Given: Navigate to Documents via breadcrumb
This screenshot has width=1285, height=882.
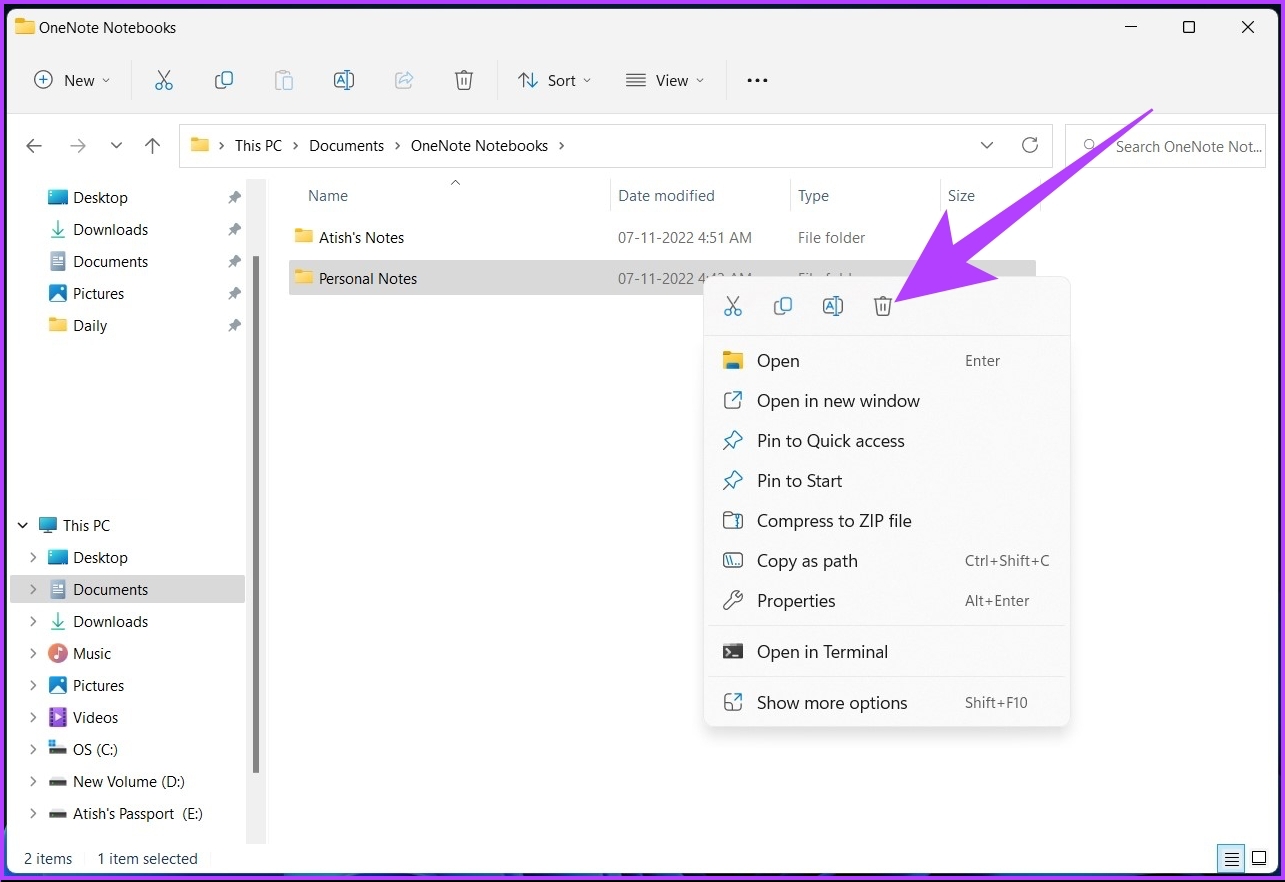Looking at the screenshot, I should (x=347, y=145).
